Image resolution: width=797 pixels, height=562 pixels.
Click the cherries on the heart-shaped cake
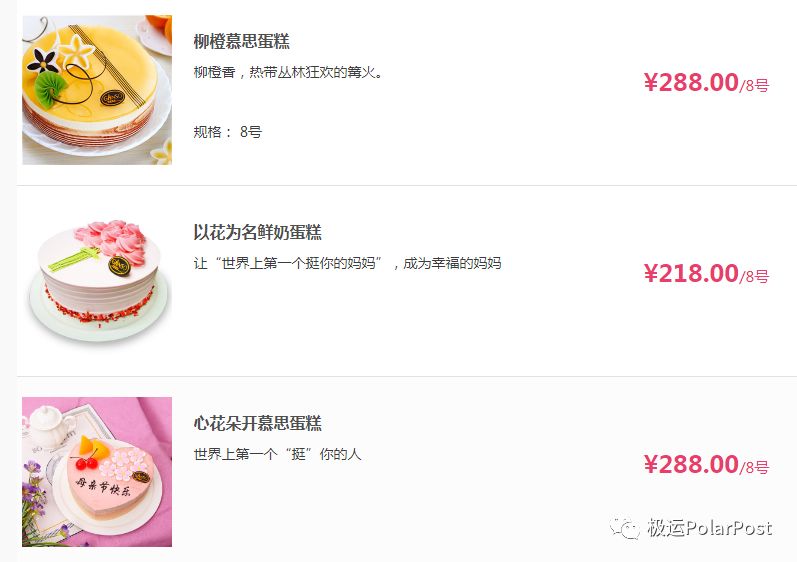tap(86, 463)
